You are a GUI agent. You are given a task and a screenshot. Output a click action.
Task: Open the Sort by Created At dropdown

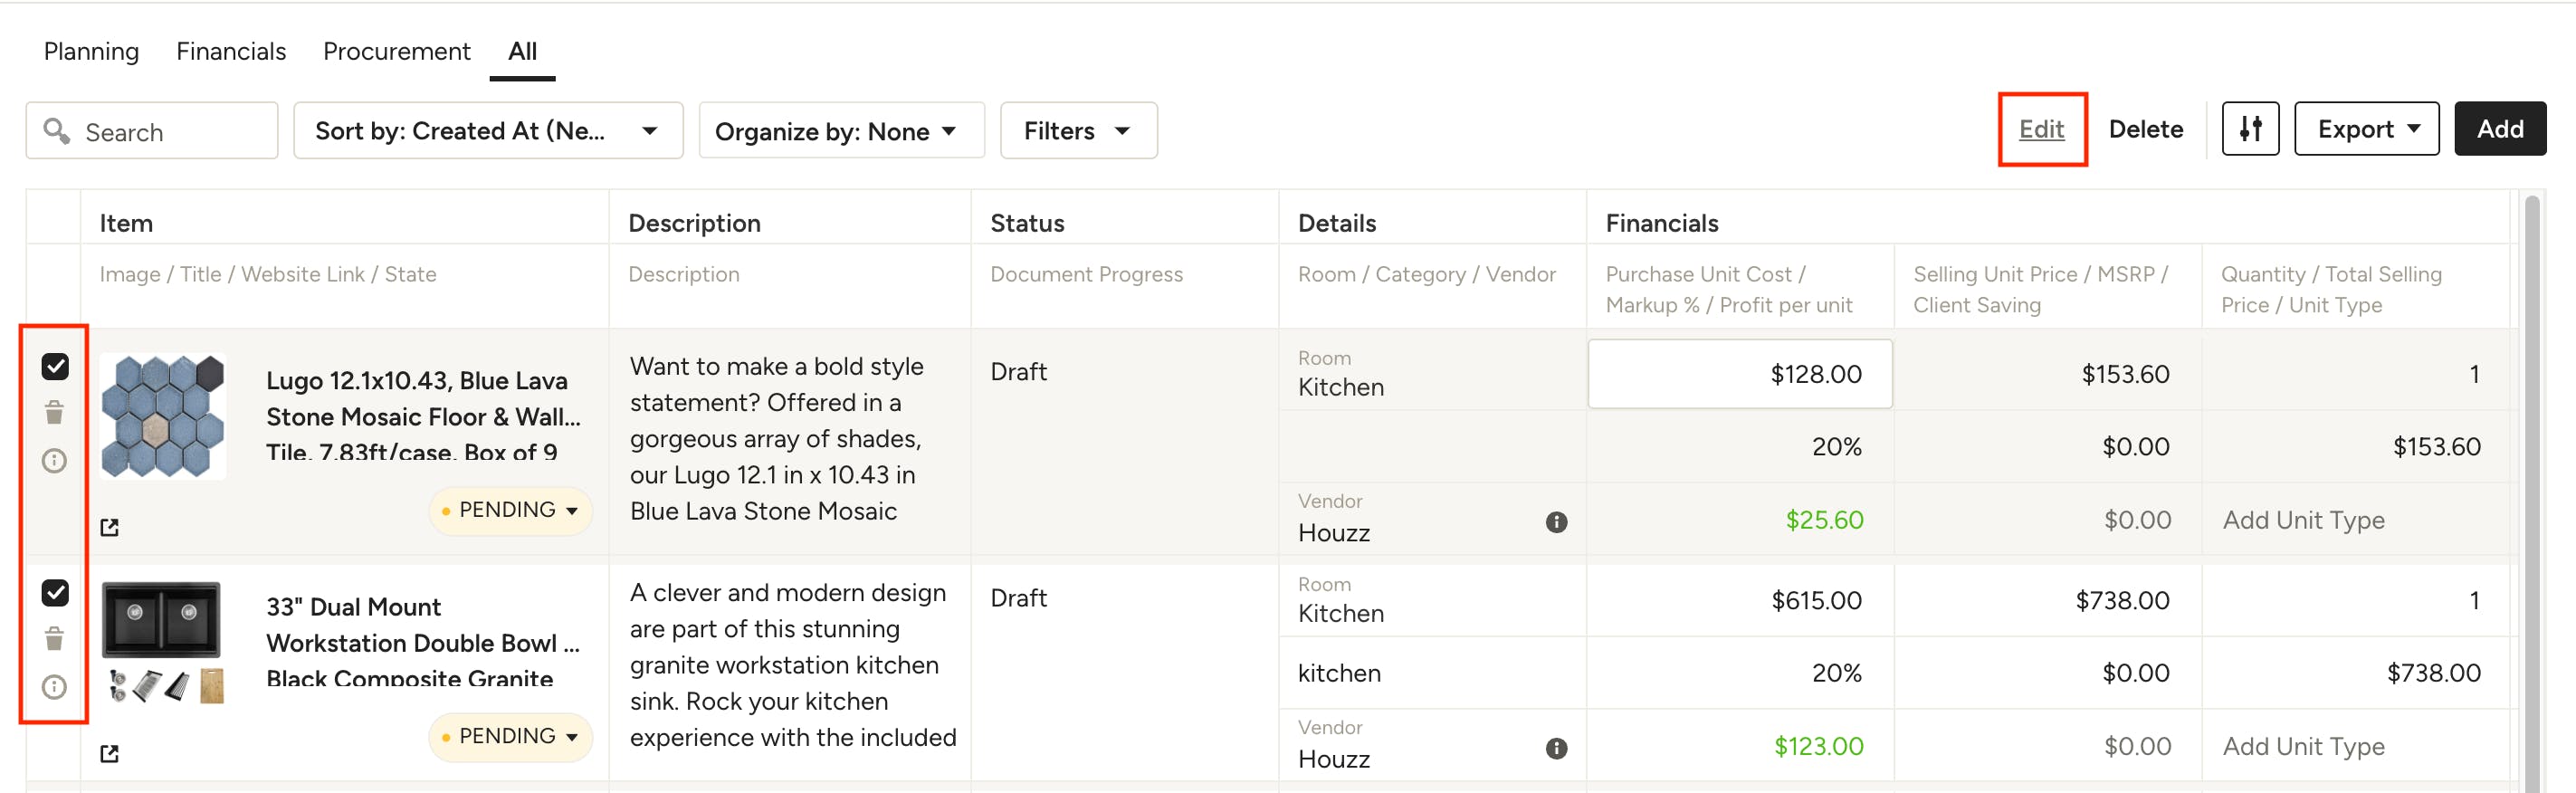click(488, 130)
